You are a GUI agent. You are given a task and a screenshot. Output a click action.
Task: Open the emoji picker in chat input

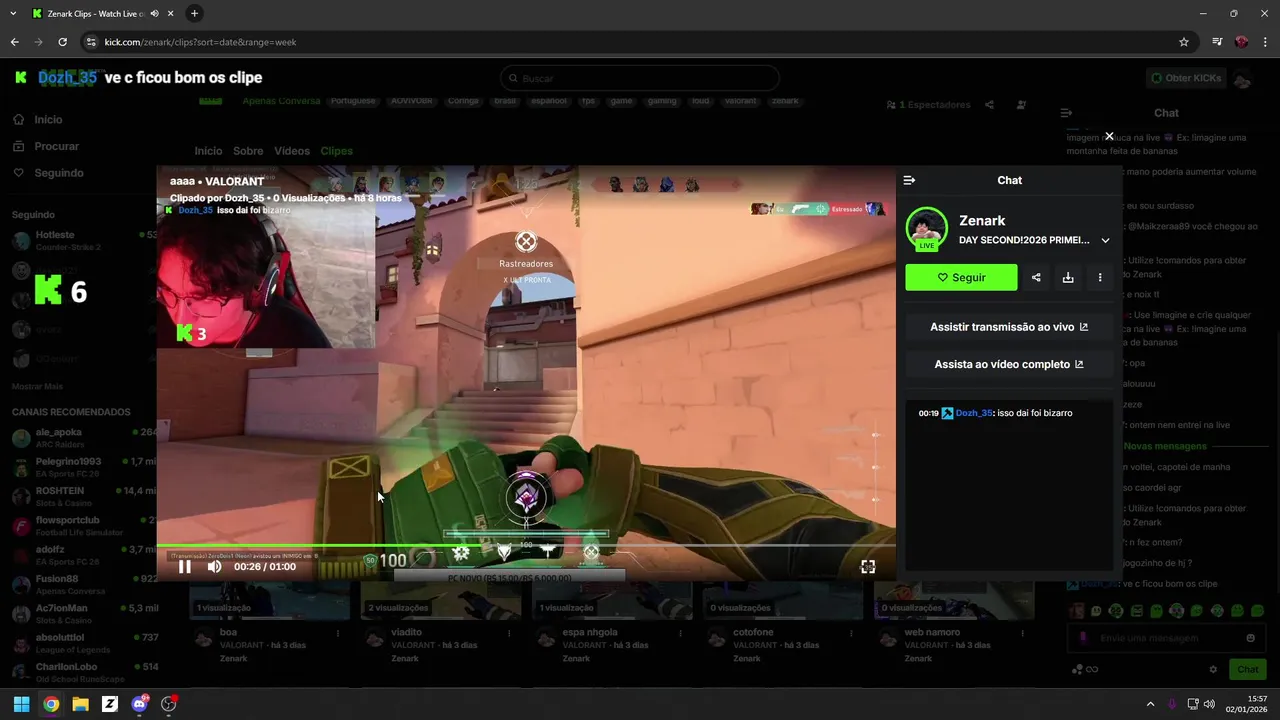click(x=1250, y=638)
